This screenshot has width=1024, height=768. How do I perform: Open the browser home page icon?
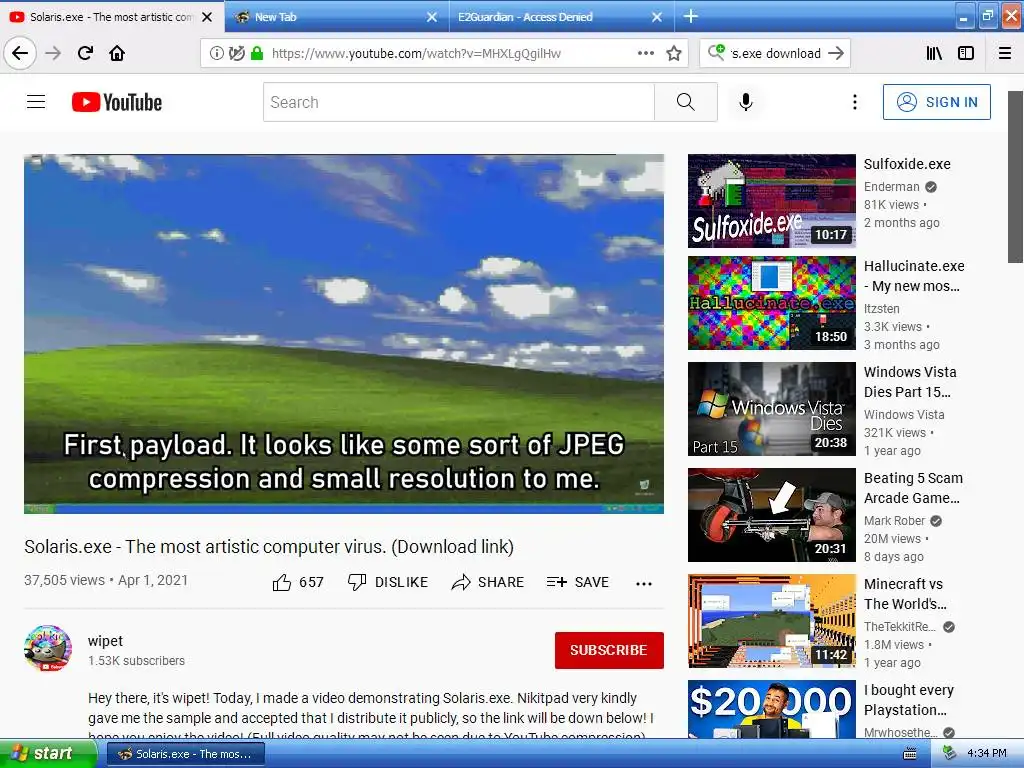(117, 53)
